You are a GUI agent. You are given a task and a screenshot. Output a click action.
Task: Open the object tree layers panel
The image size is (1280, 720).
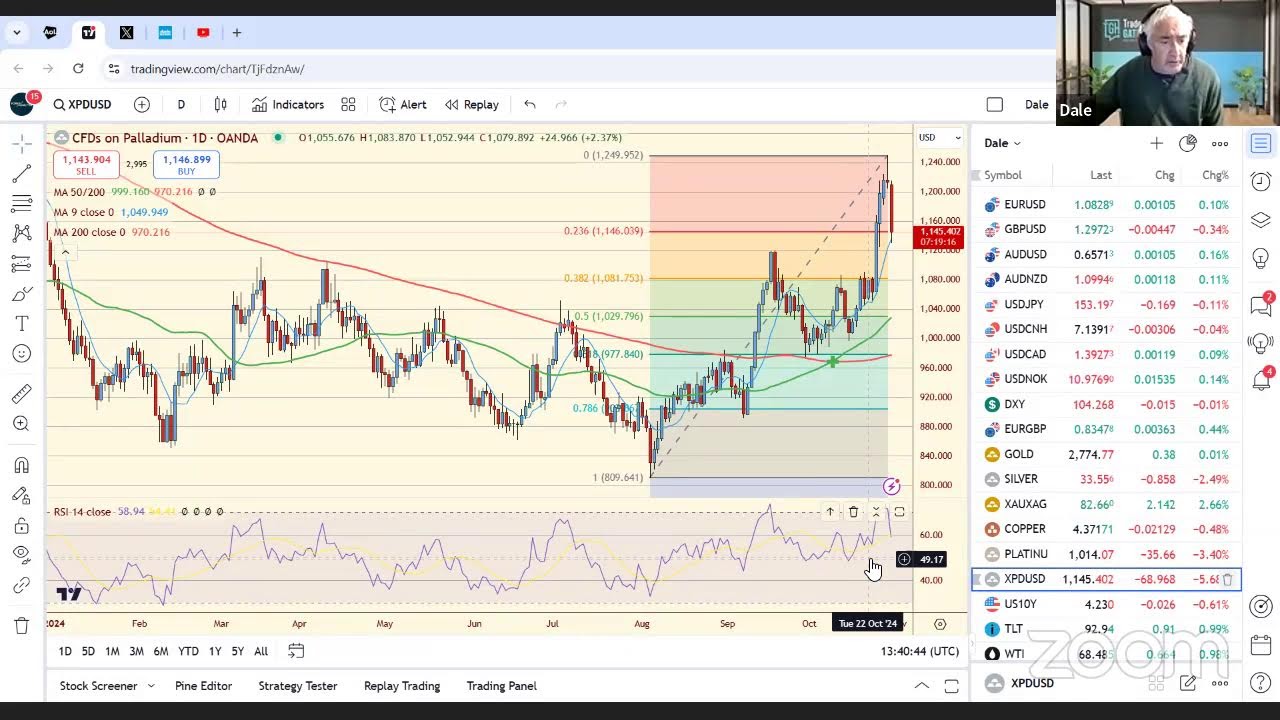pyautogui.click(x=1261, y=219)
